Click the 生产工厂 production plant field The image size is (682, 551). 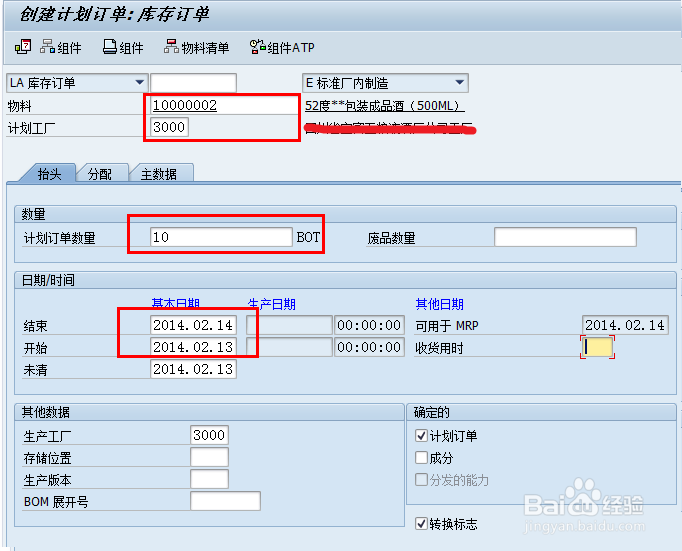[x=209, y=435]
